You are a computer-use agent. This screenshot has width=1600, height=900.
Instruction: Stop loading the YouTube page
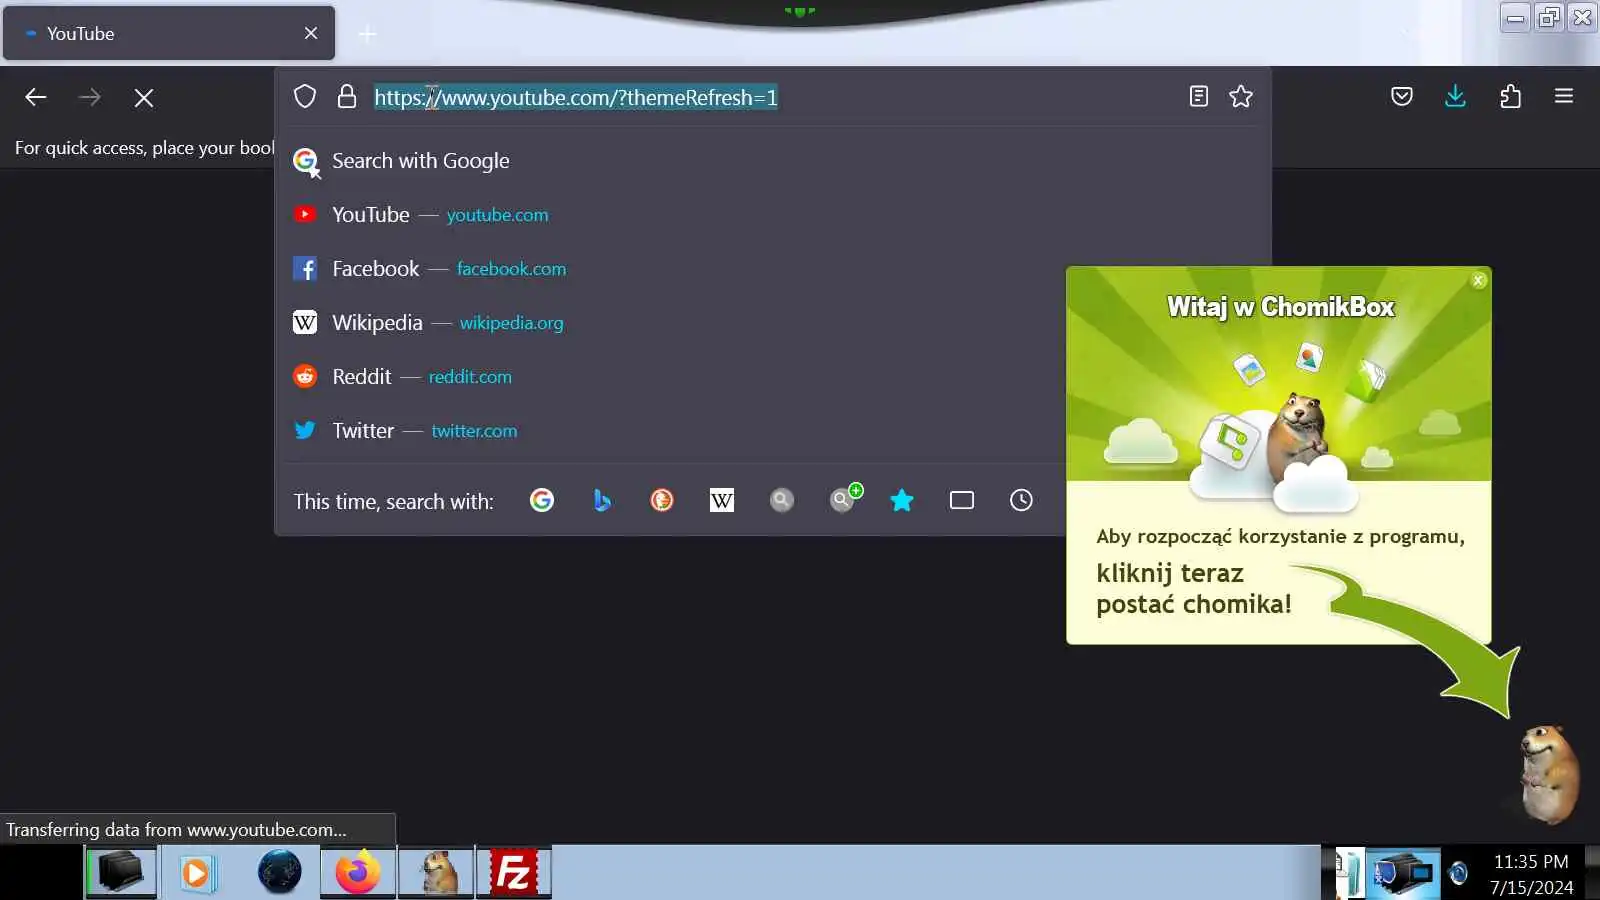pyautogui.click(x=144, y=97)
